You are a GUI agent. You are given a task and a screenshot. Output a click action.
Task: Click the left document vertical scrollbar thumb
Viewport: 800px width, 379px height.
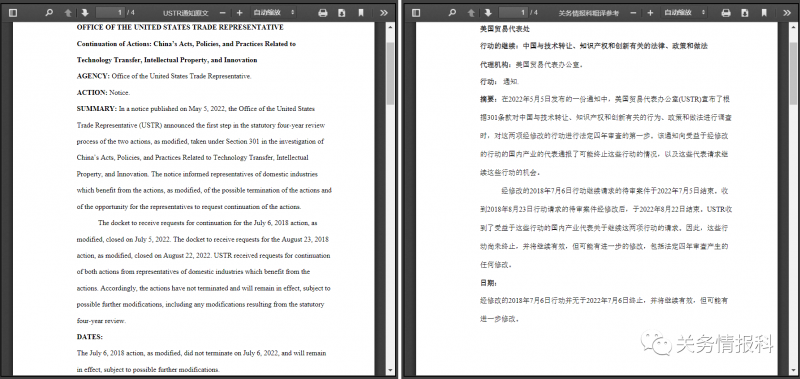pos(390,73)
